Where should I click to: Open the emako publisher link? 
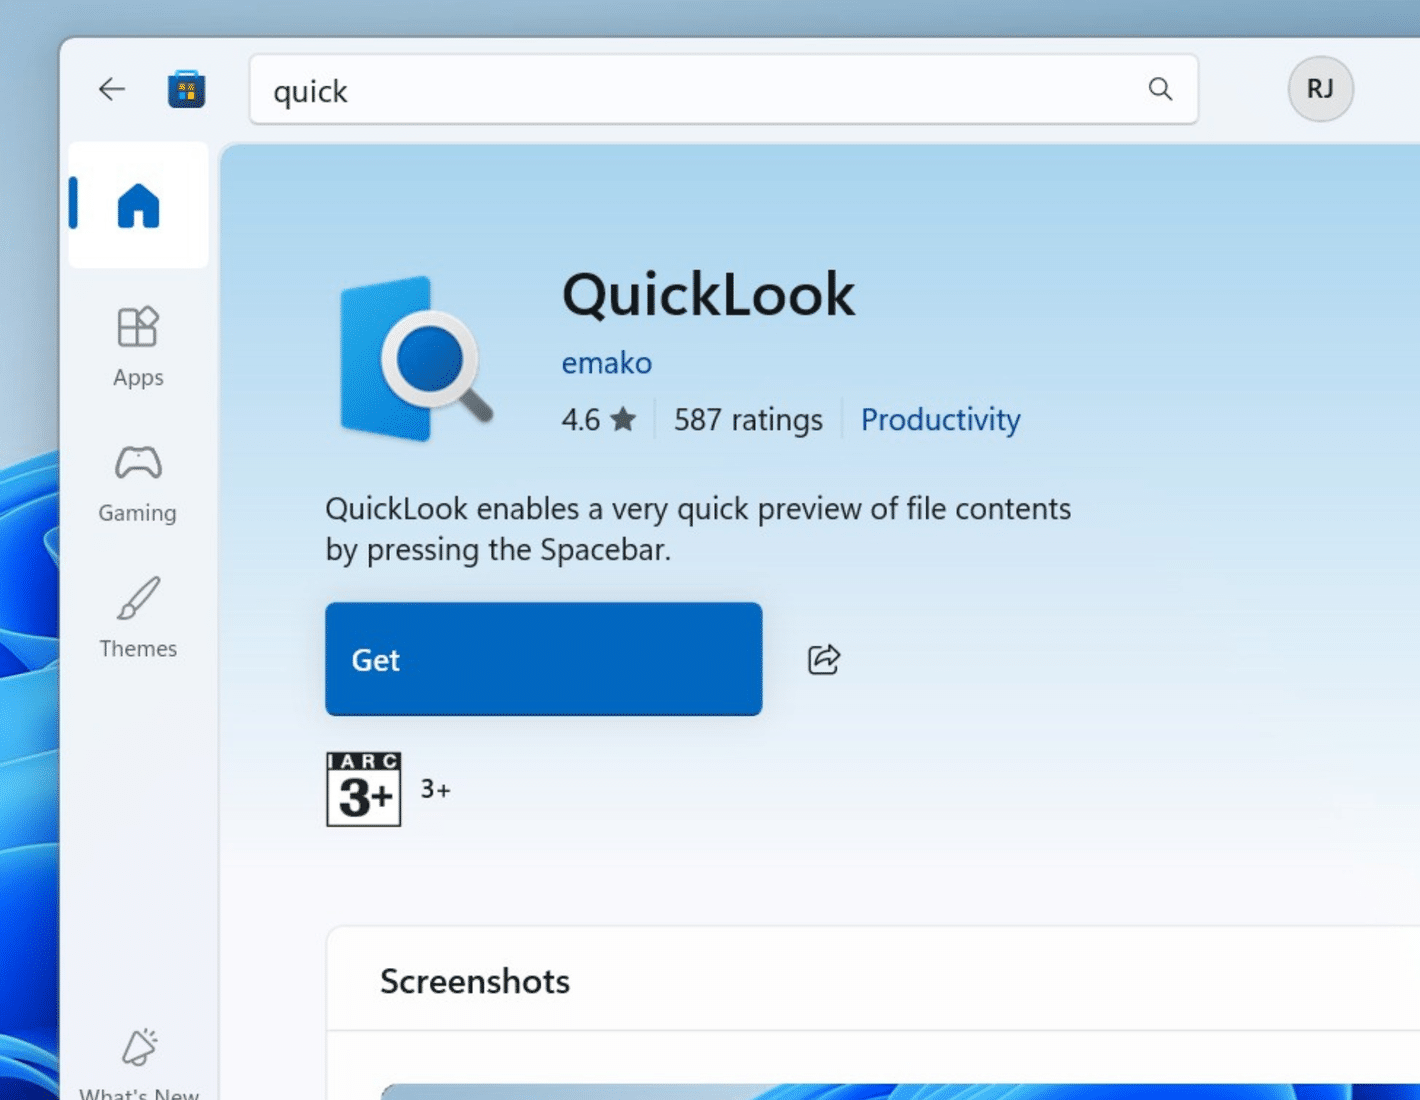(606, 362)
